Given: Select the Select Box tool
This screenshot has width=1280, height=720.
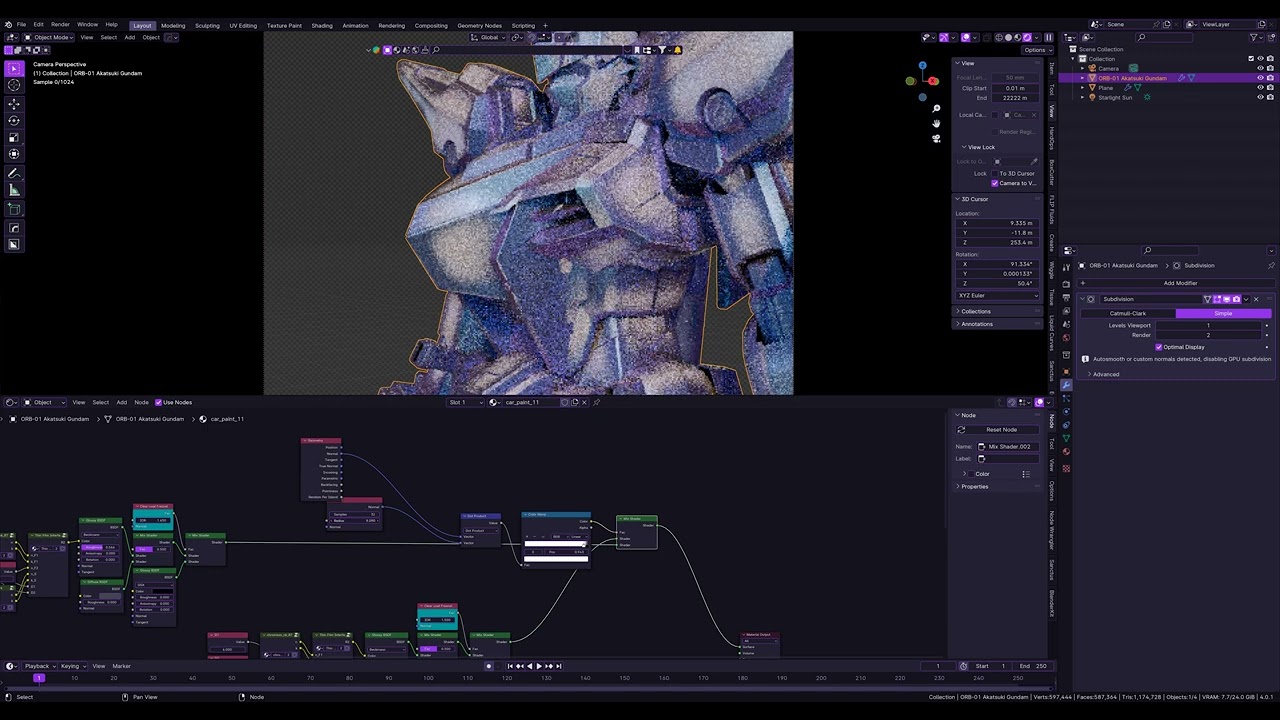Looking at the screenshot, I should (14, 68).
